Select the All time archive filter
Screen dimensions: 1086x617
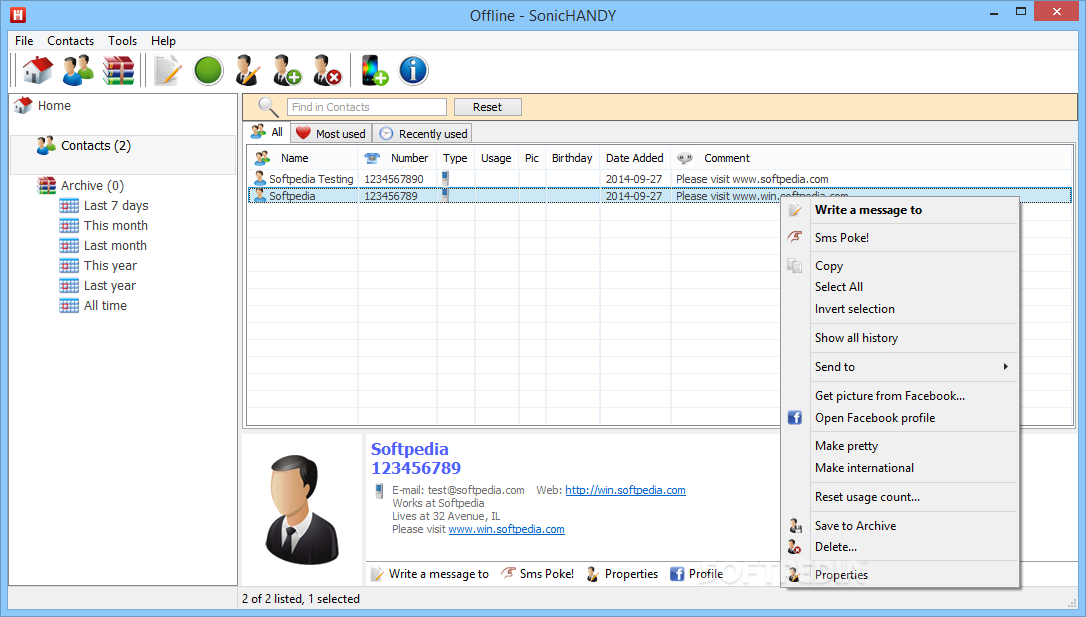tap(105, 306)
